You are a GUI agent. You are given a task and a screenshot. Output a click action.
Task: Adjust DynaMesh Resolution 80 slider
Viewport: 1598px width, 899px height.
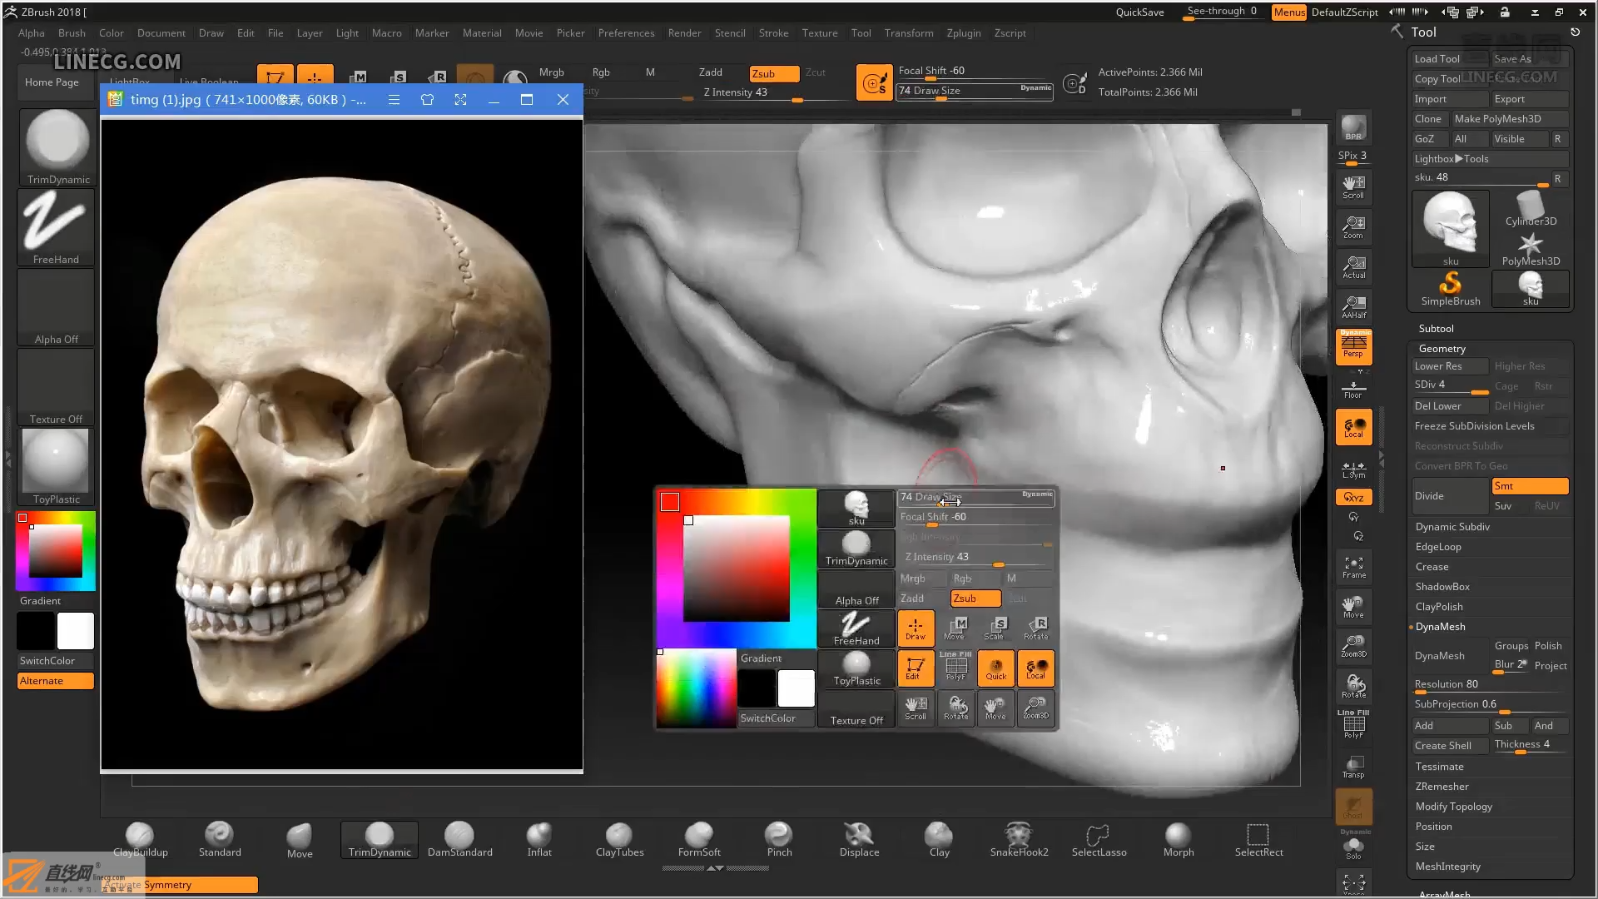coord(1489,685)
